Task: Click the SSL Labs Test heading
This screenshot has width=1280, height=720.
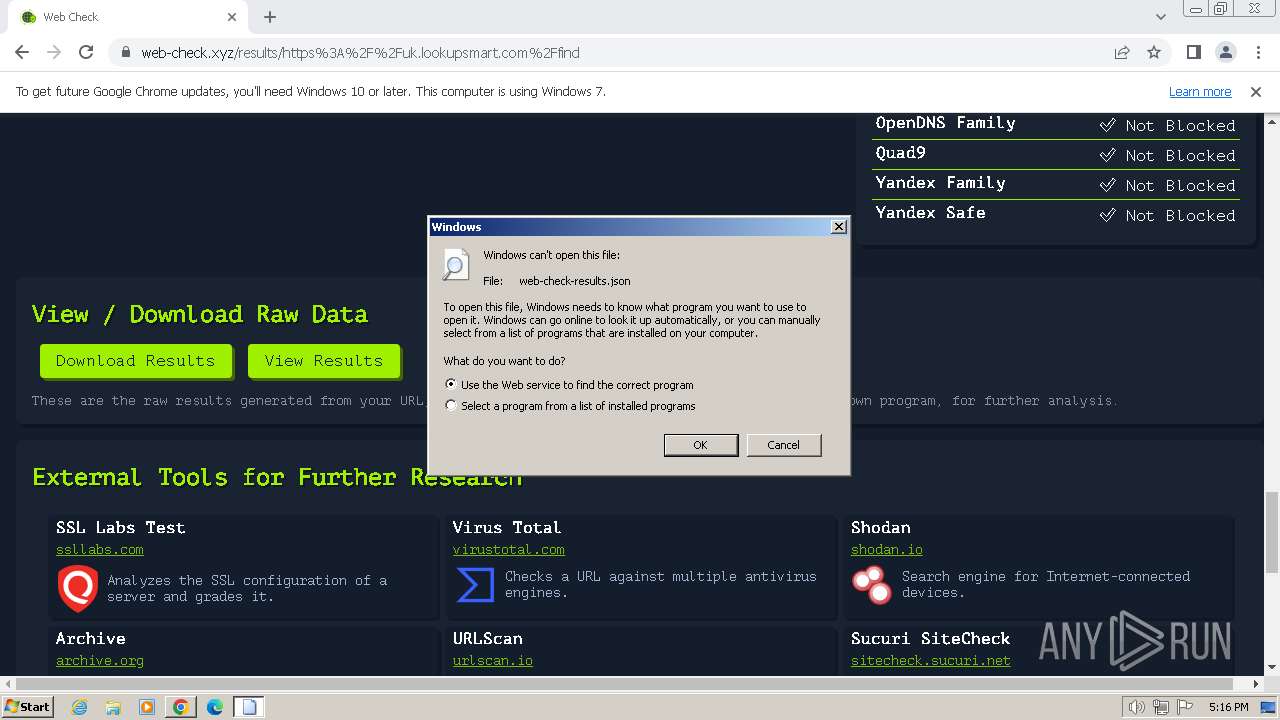Action: pyautogui.click(x=120, y=527)
